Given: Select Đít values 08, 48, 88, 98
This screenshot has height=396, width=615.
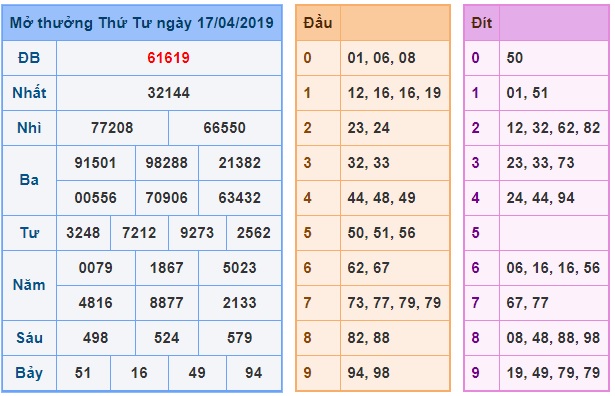Looking at the screenshot, I should tap(553, 338).
